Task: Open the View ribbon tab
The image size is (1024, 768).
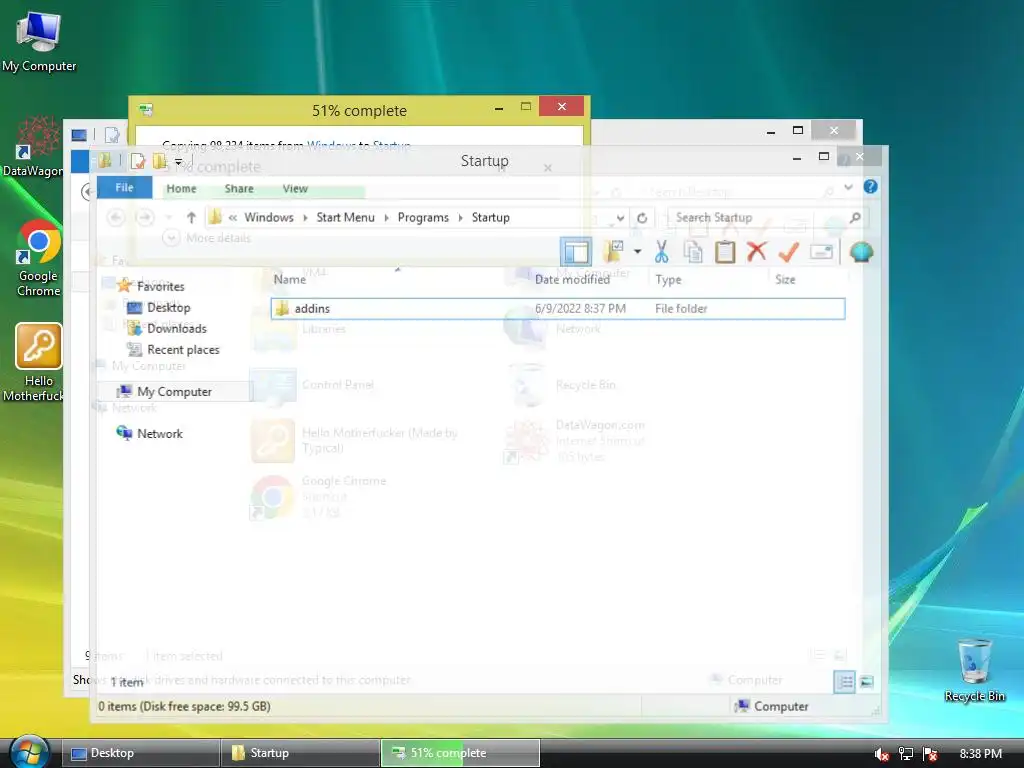Action: (x=295, y=189)
